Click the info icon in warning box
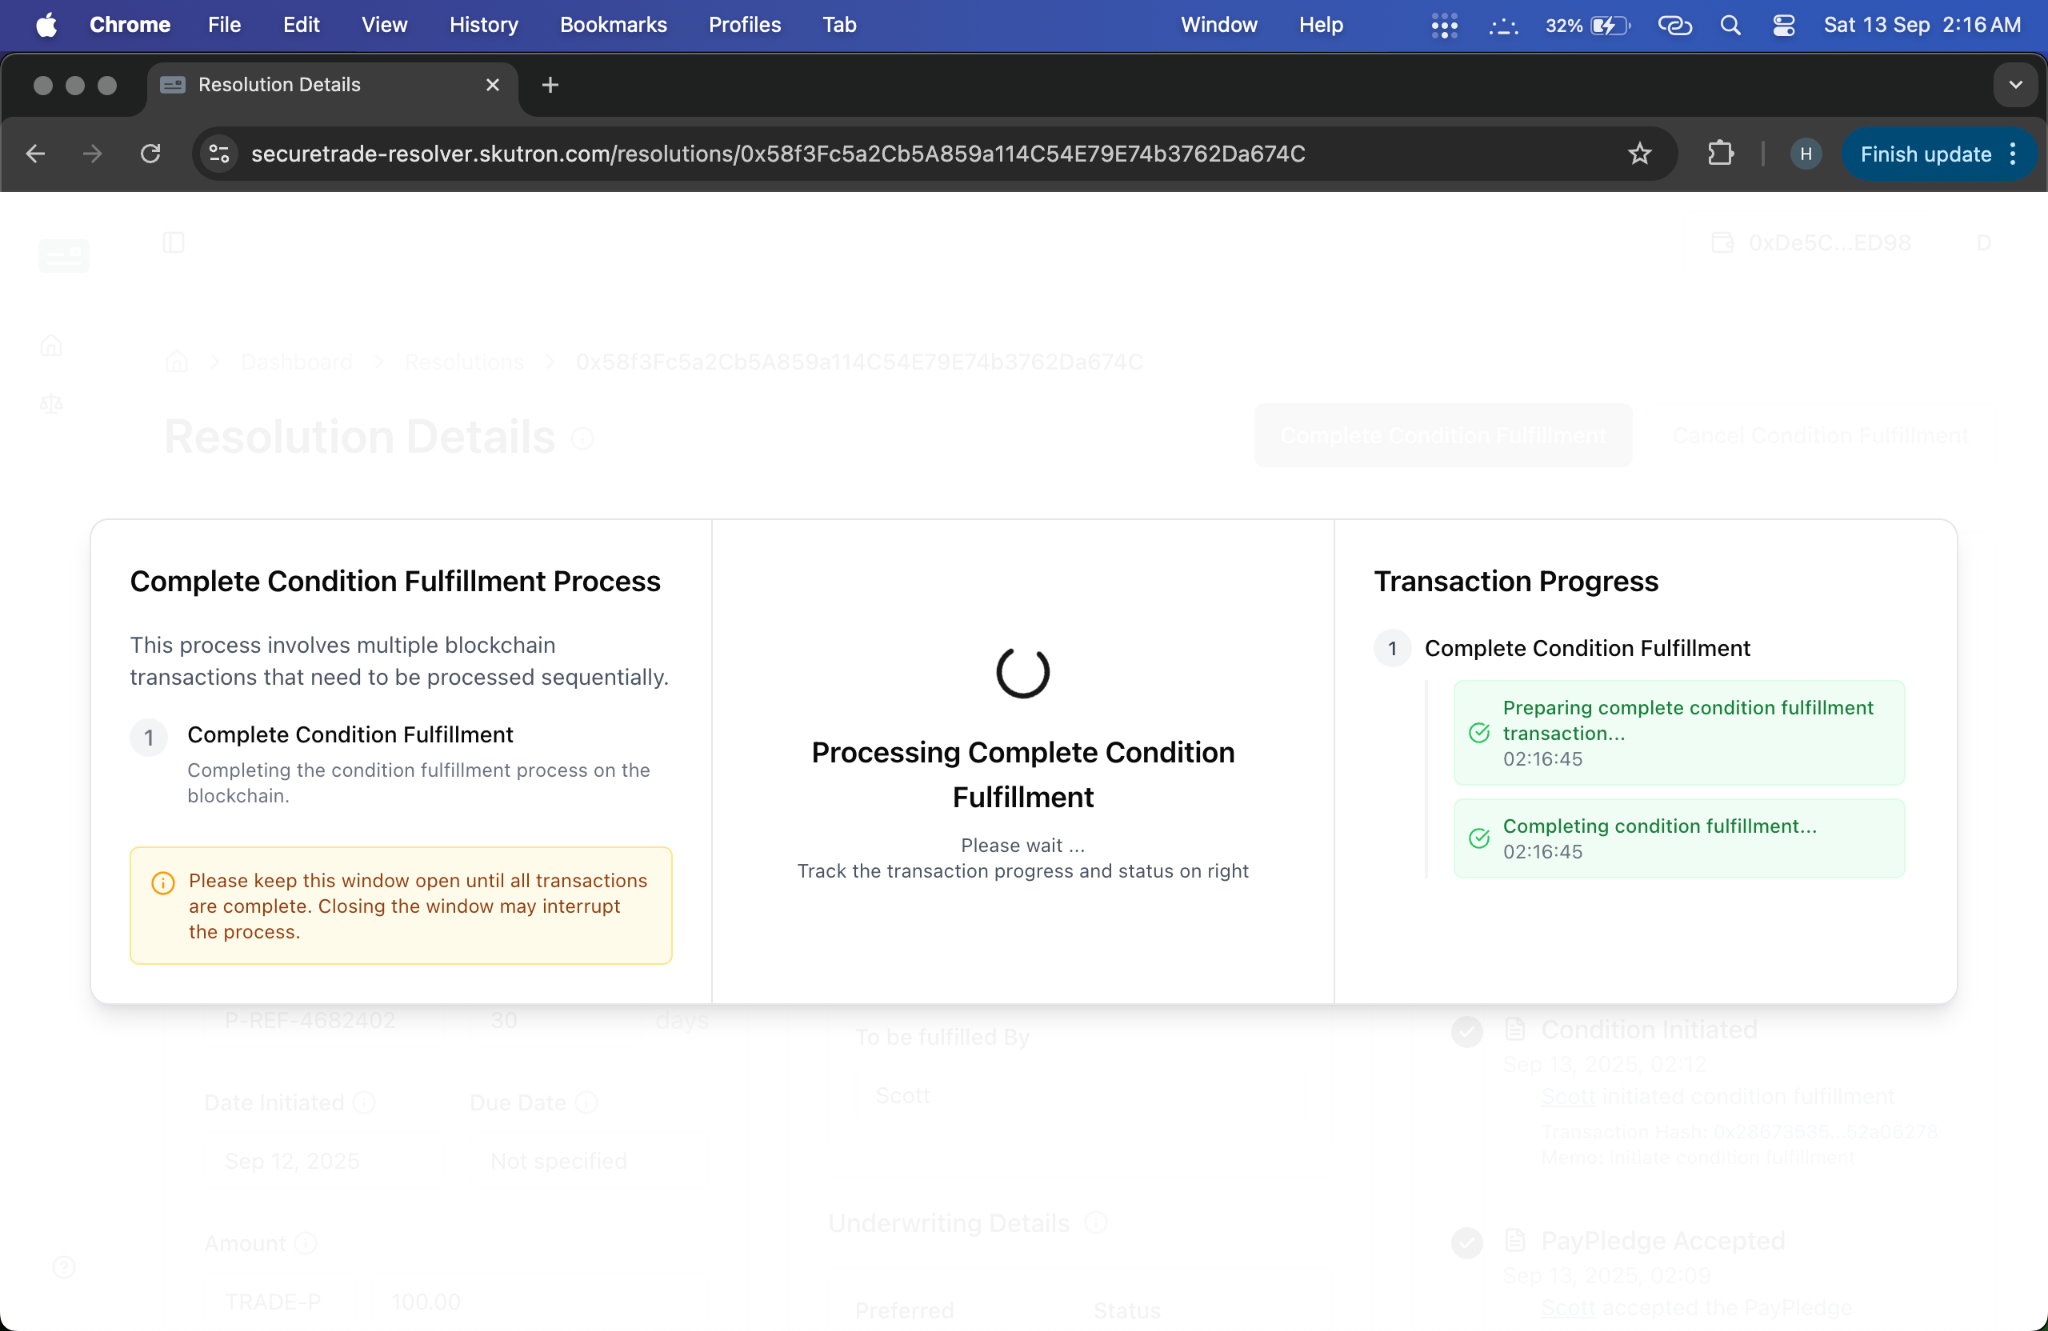The height and width of the screenshot is (1331, 2048). tap(163, 882)
